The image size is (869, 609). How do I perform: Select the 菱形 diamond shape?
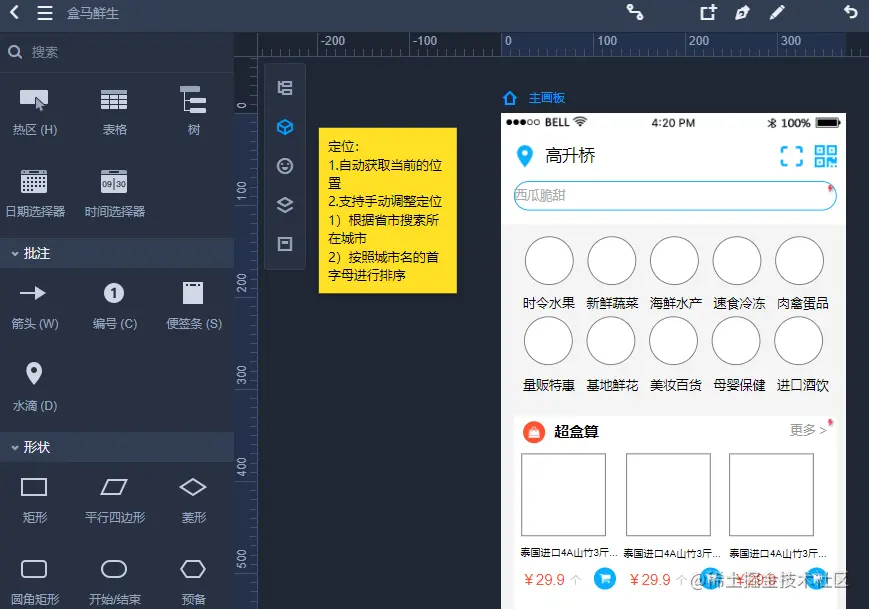pos(193,499)
